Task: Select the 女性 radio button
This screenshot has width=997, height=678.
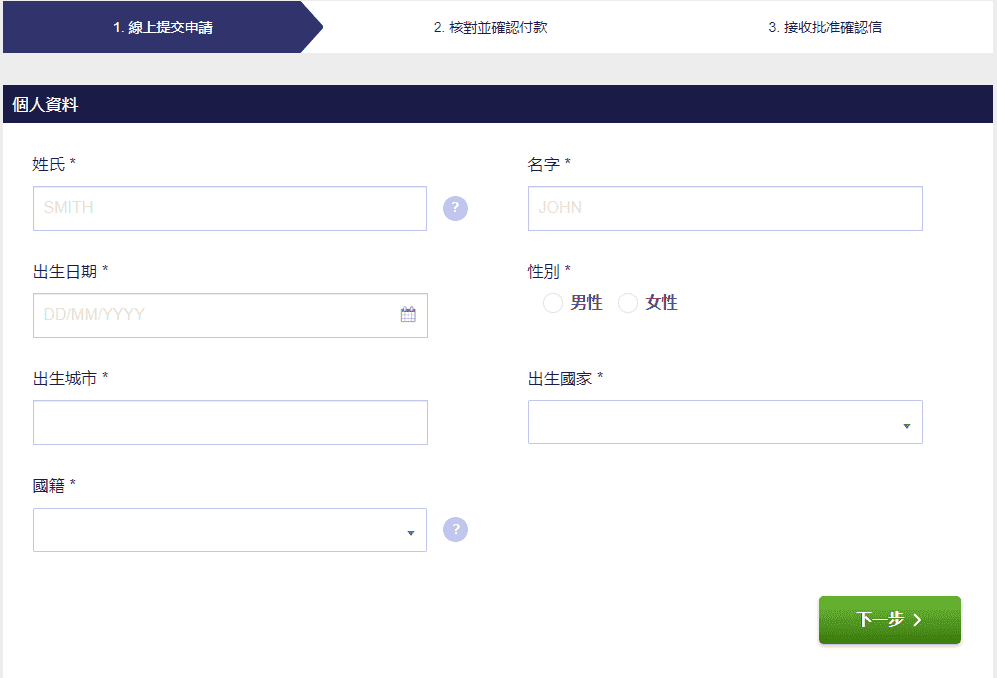Action: pos(628,303)
